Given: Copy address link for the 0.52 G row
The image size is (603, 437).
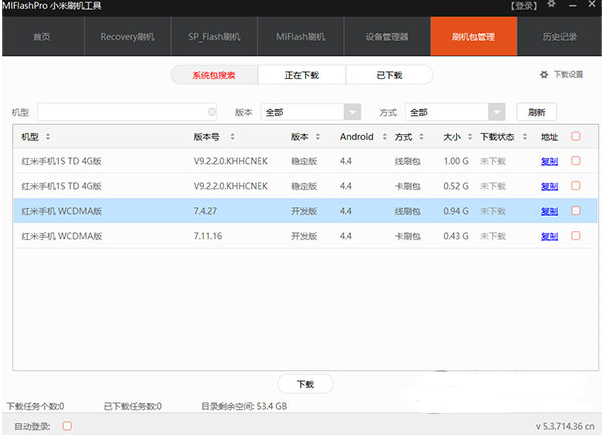Looking at the screenshot, I should tap(549, 186).
